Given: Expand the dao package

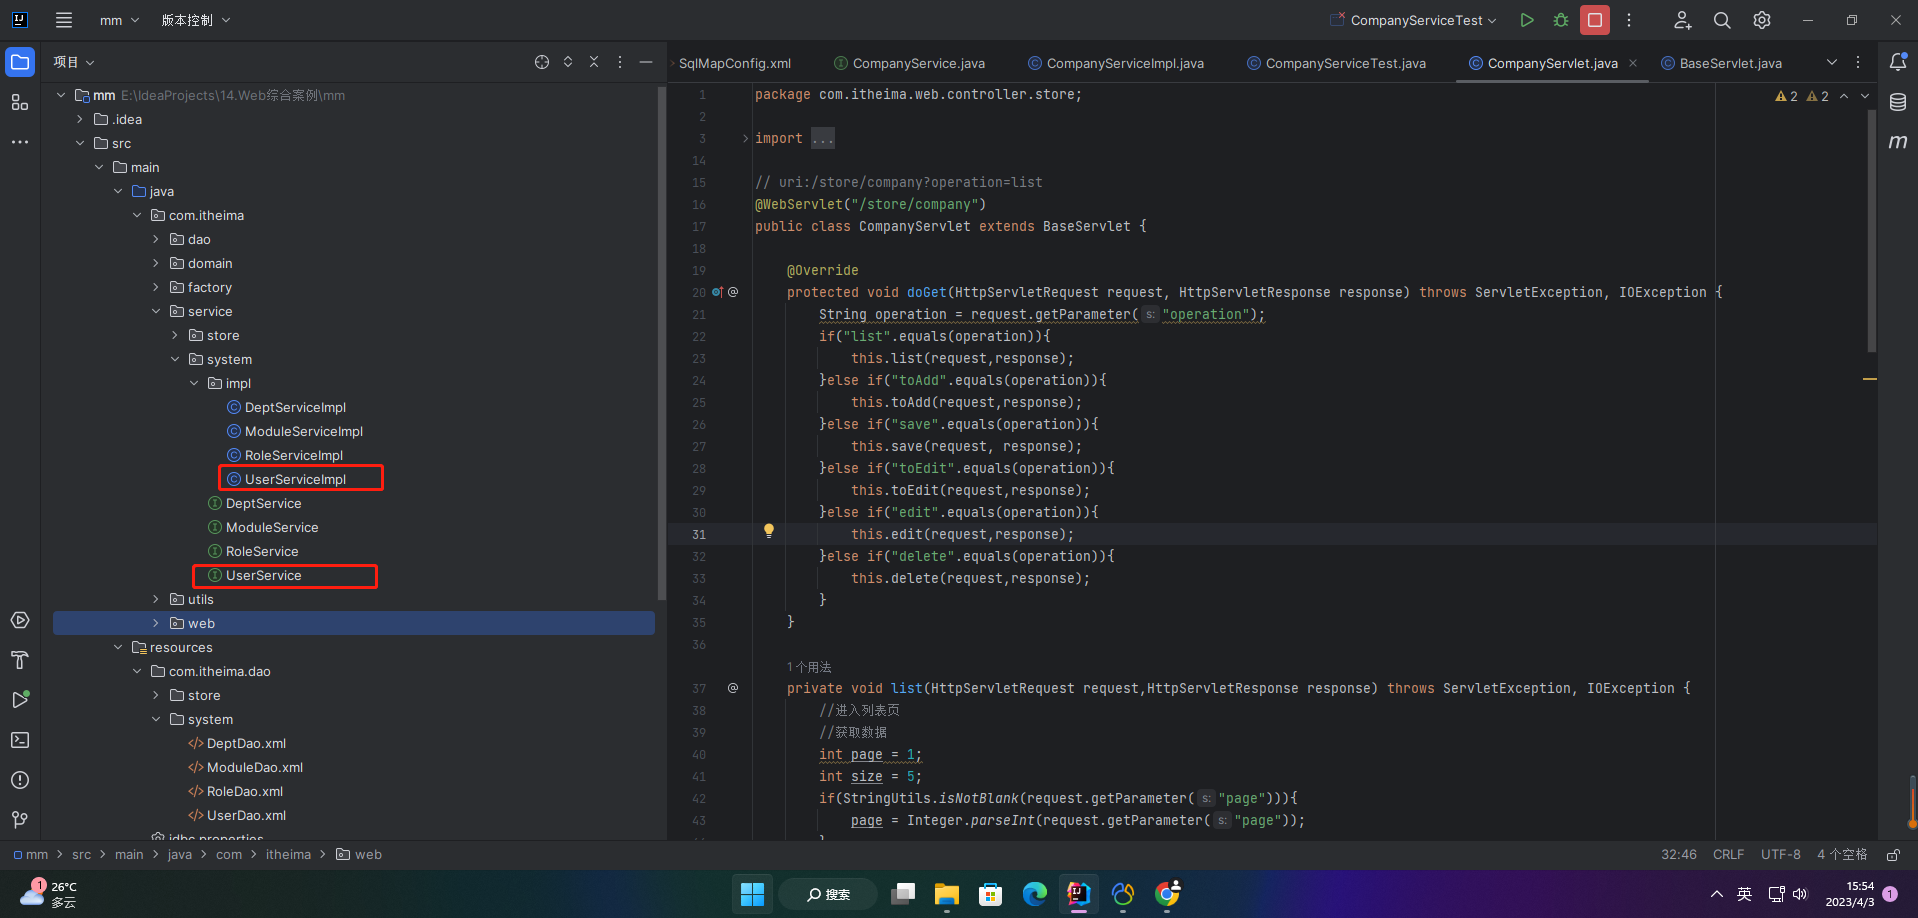Looking at the screenshot, I should pyautogui.click(x=156, y=239).
